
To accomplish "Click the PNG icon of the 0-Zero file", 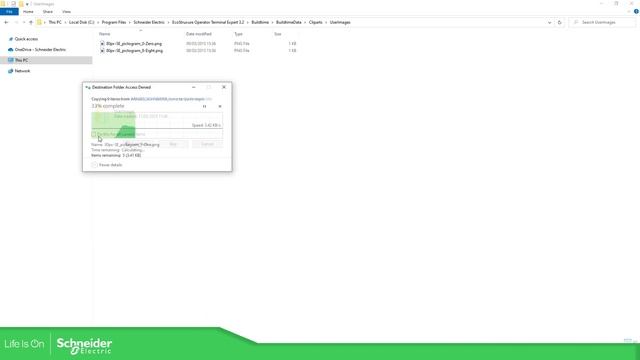I will (102, 44).
